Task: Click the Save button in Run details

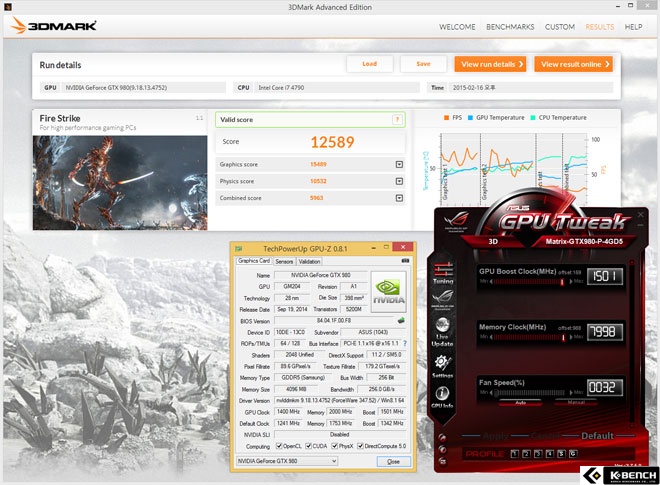Action: click(423, 64)
